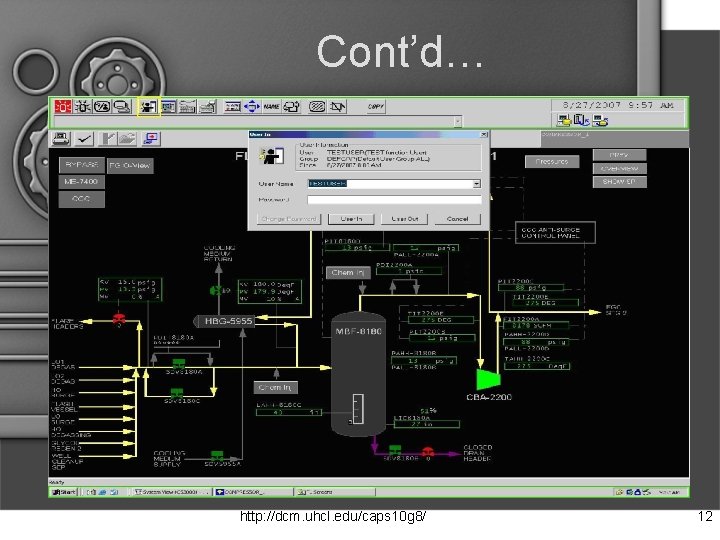720x540 pixels.
Task: Click the green SDV8180A valve
Action: 179,364
